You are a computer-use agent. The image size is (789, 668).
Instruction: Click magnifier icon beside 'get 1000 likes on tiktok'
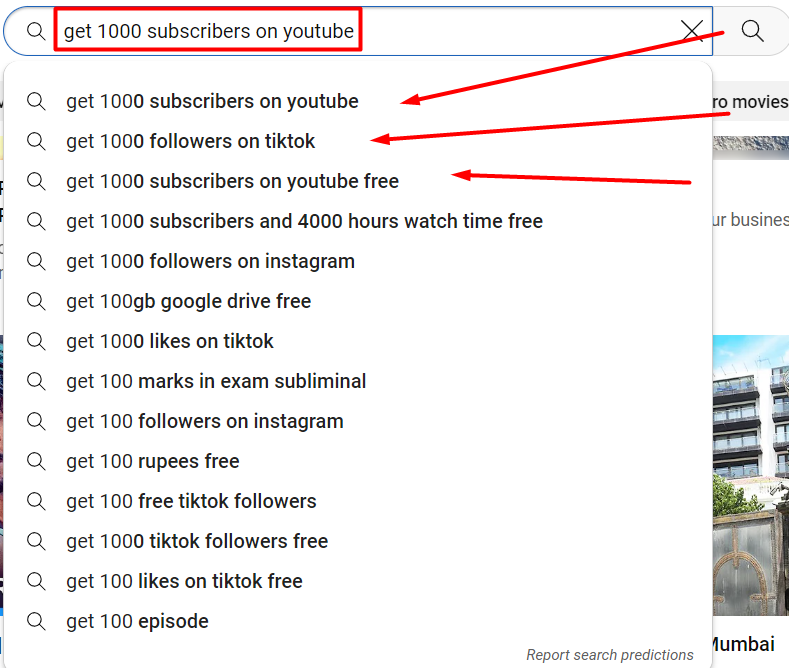coord(36,341)
